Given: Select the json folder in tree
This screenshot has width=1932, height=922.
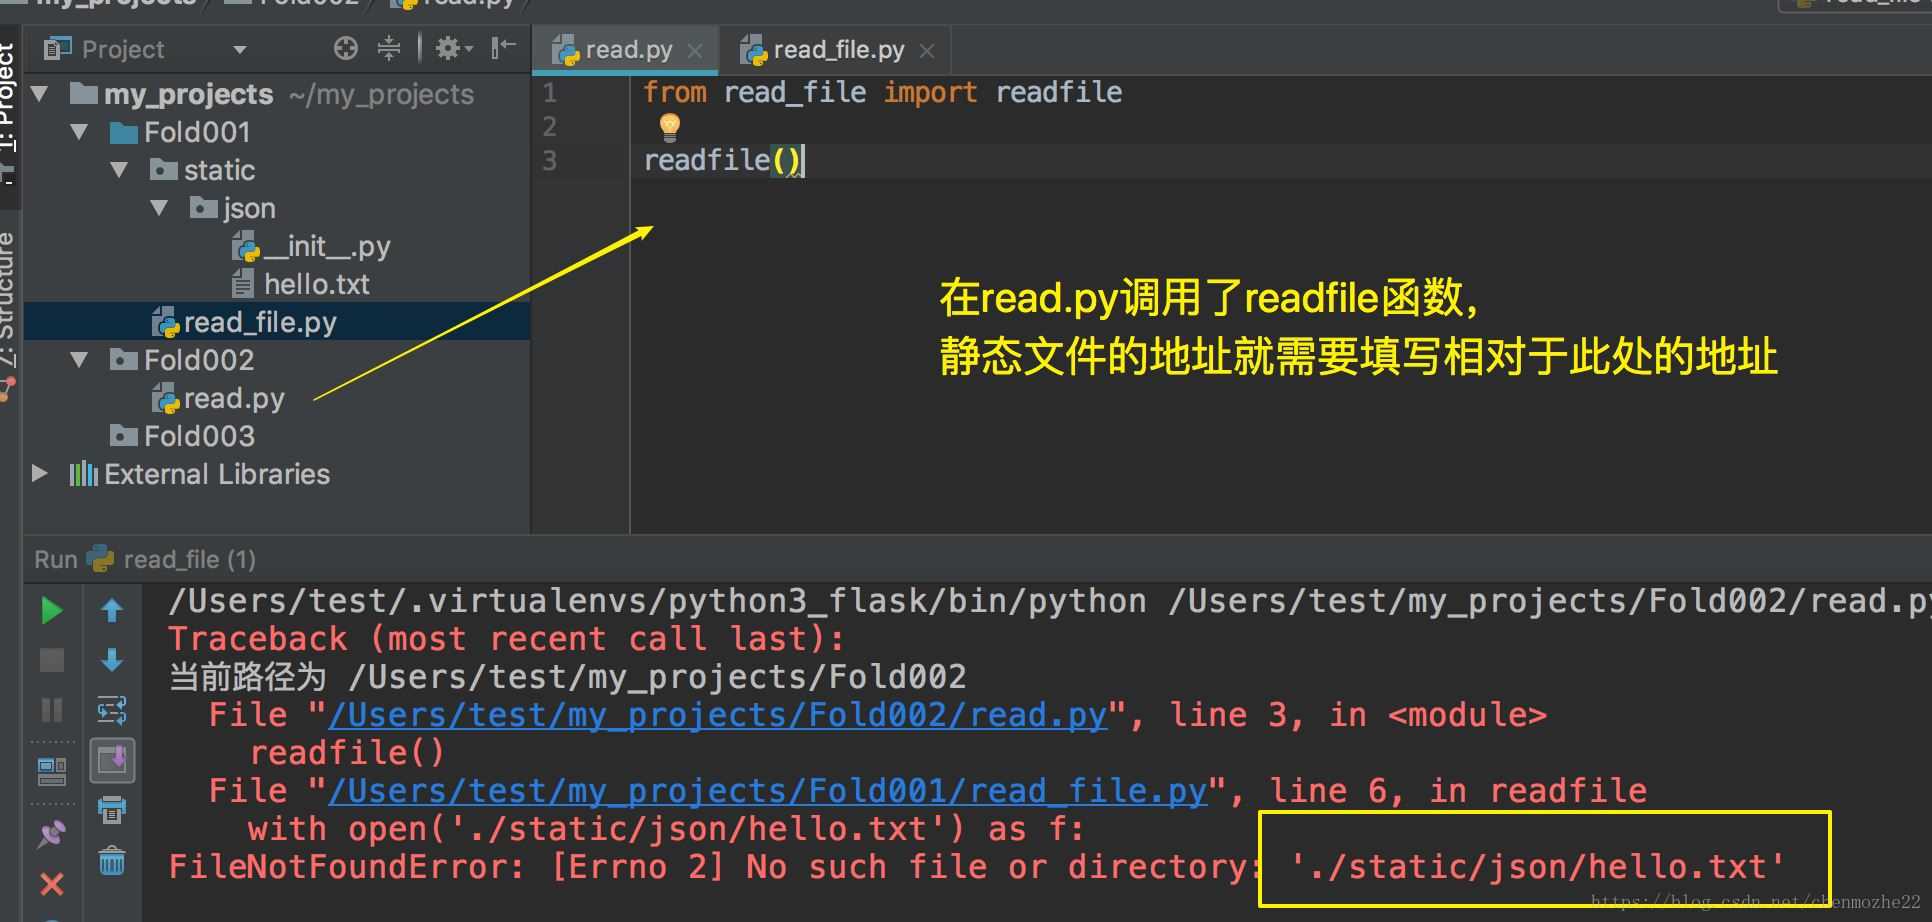Looking at the screenshot, I should tap(233, 208).
